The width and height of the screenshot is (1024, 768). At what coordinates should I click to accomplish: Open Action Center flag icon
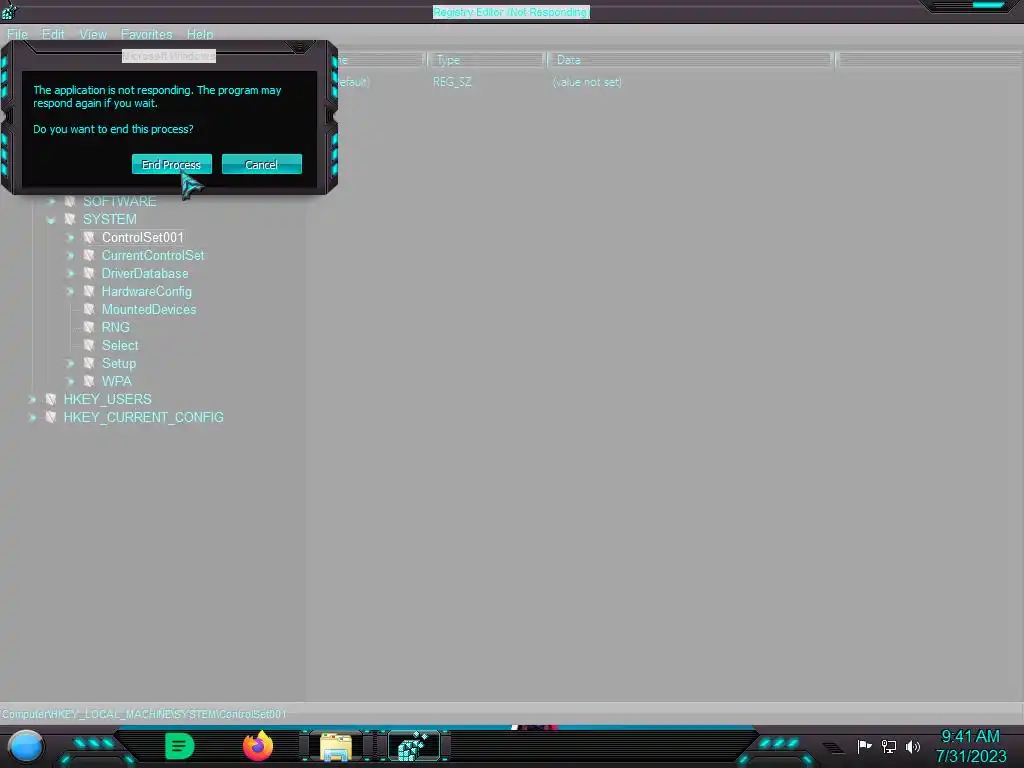pyautogui.click(x=865, y=746)
